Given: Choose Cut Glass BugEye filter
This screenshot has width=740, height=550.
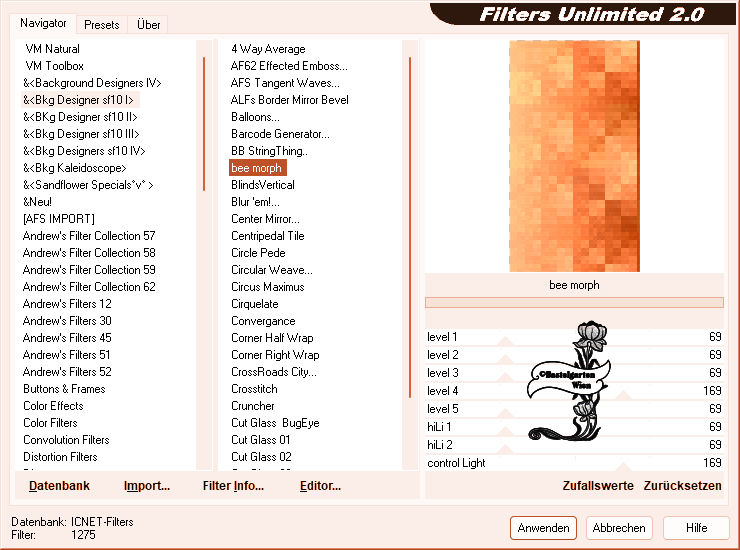Looking at the screenshot, I should click(275, 423).
